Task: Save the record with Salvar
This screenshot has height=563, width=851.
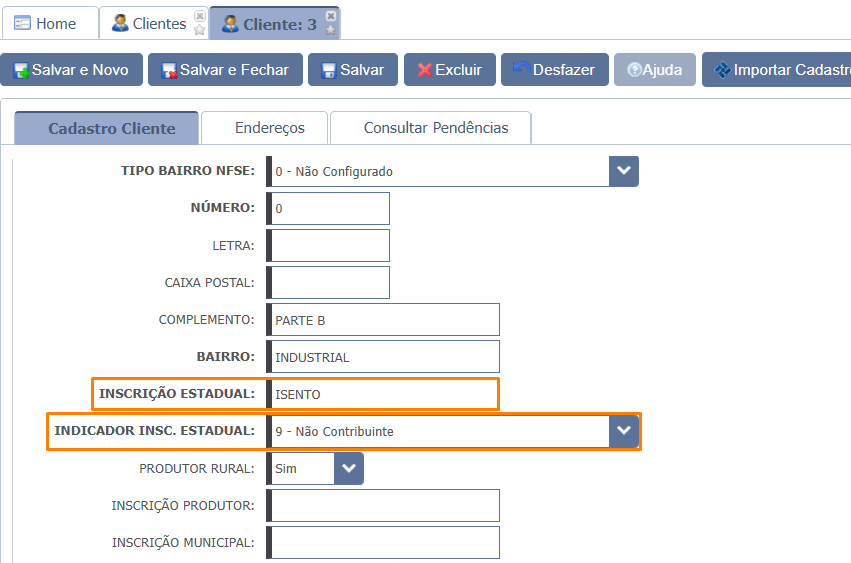Action: click(352, 70)
